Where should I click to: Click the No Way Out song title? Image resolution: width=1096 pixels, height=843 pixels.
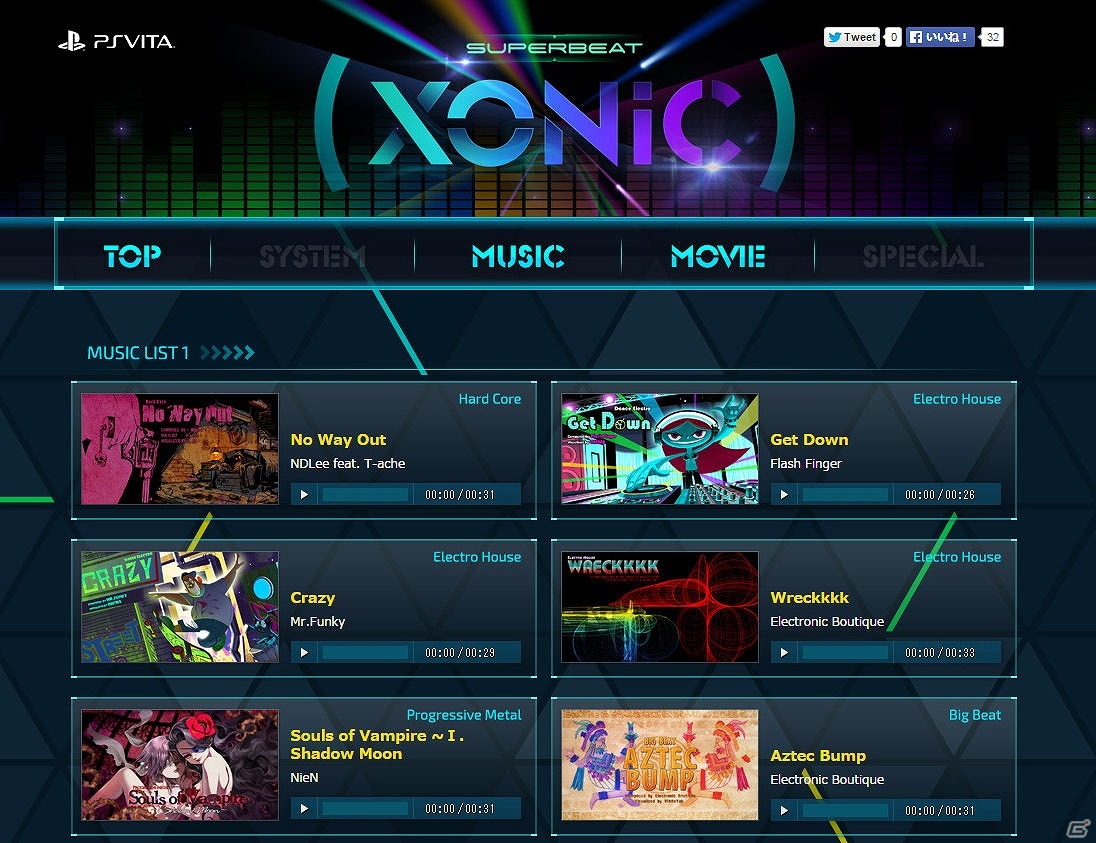click(338, 440)
